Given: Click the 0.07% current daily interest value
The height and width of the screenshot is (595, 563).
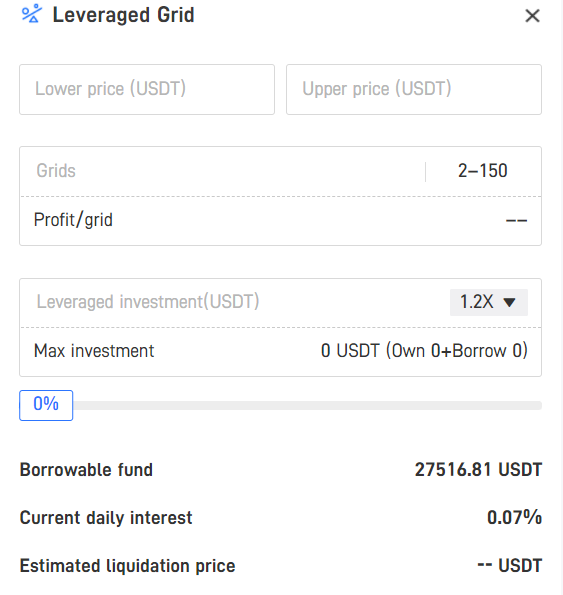Looking at the screenshot, I should tap(514, 518).
